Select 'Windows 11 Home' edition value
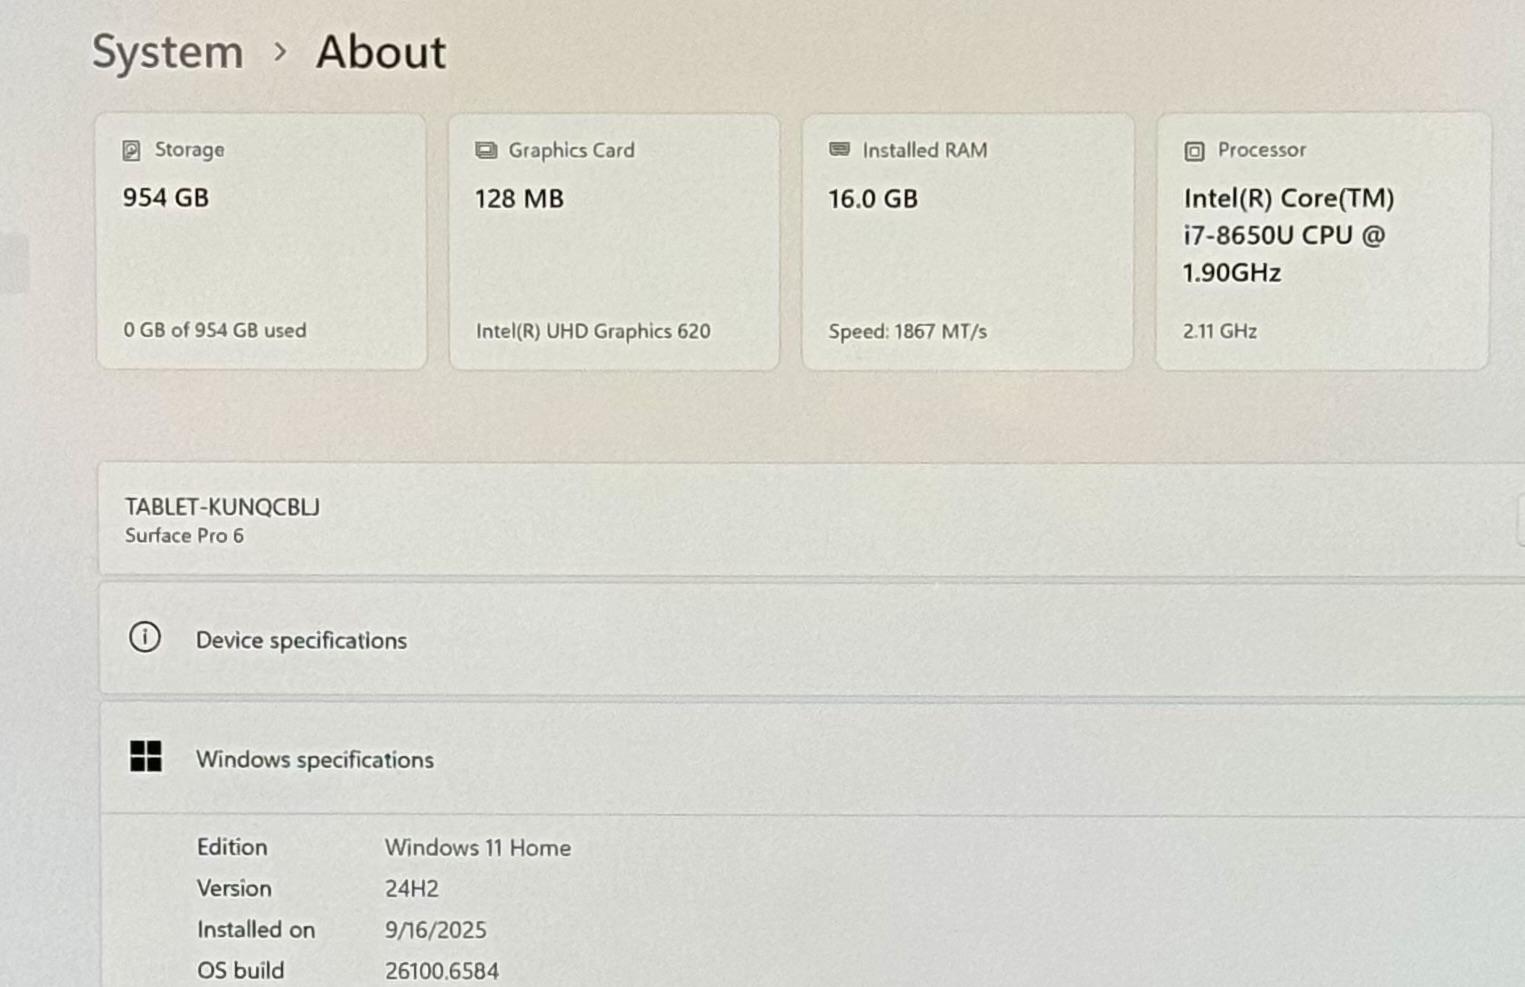The image size is (1525, 987). click(478, 848)
